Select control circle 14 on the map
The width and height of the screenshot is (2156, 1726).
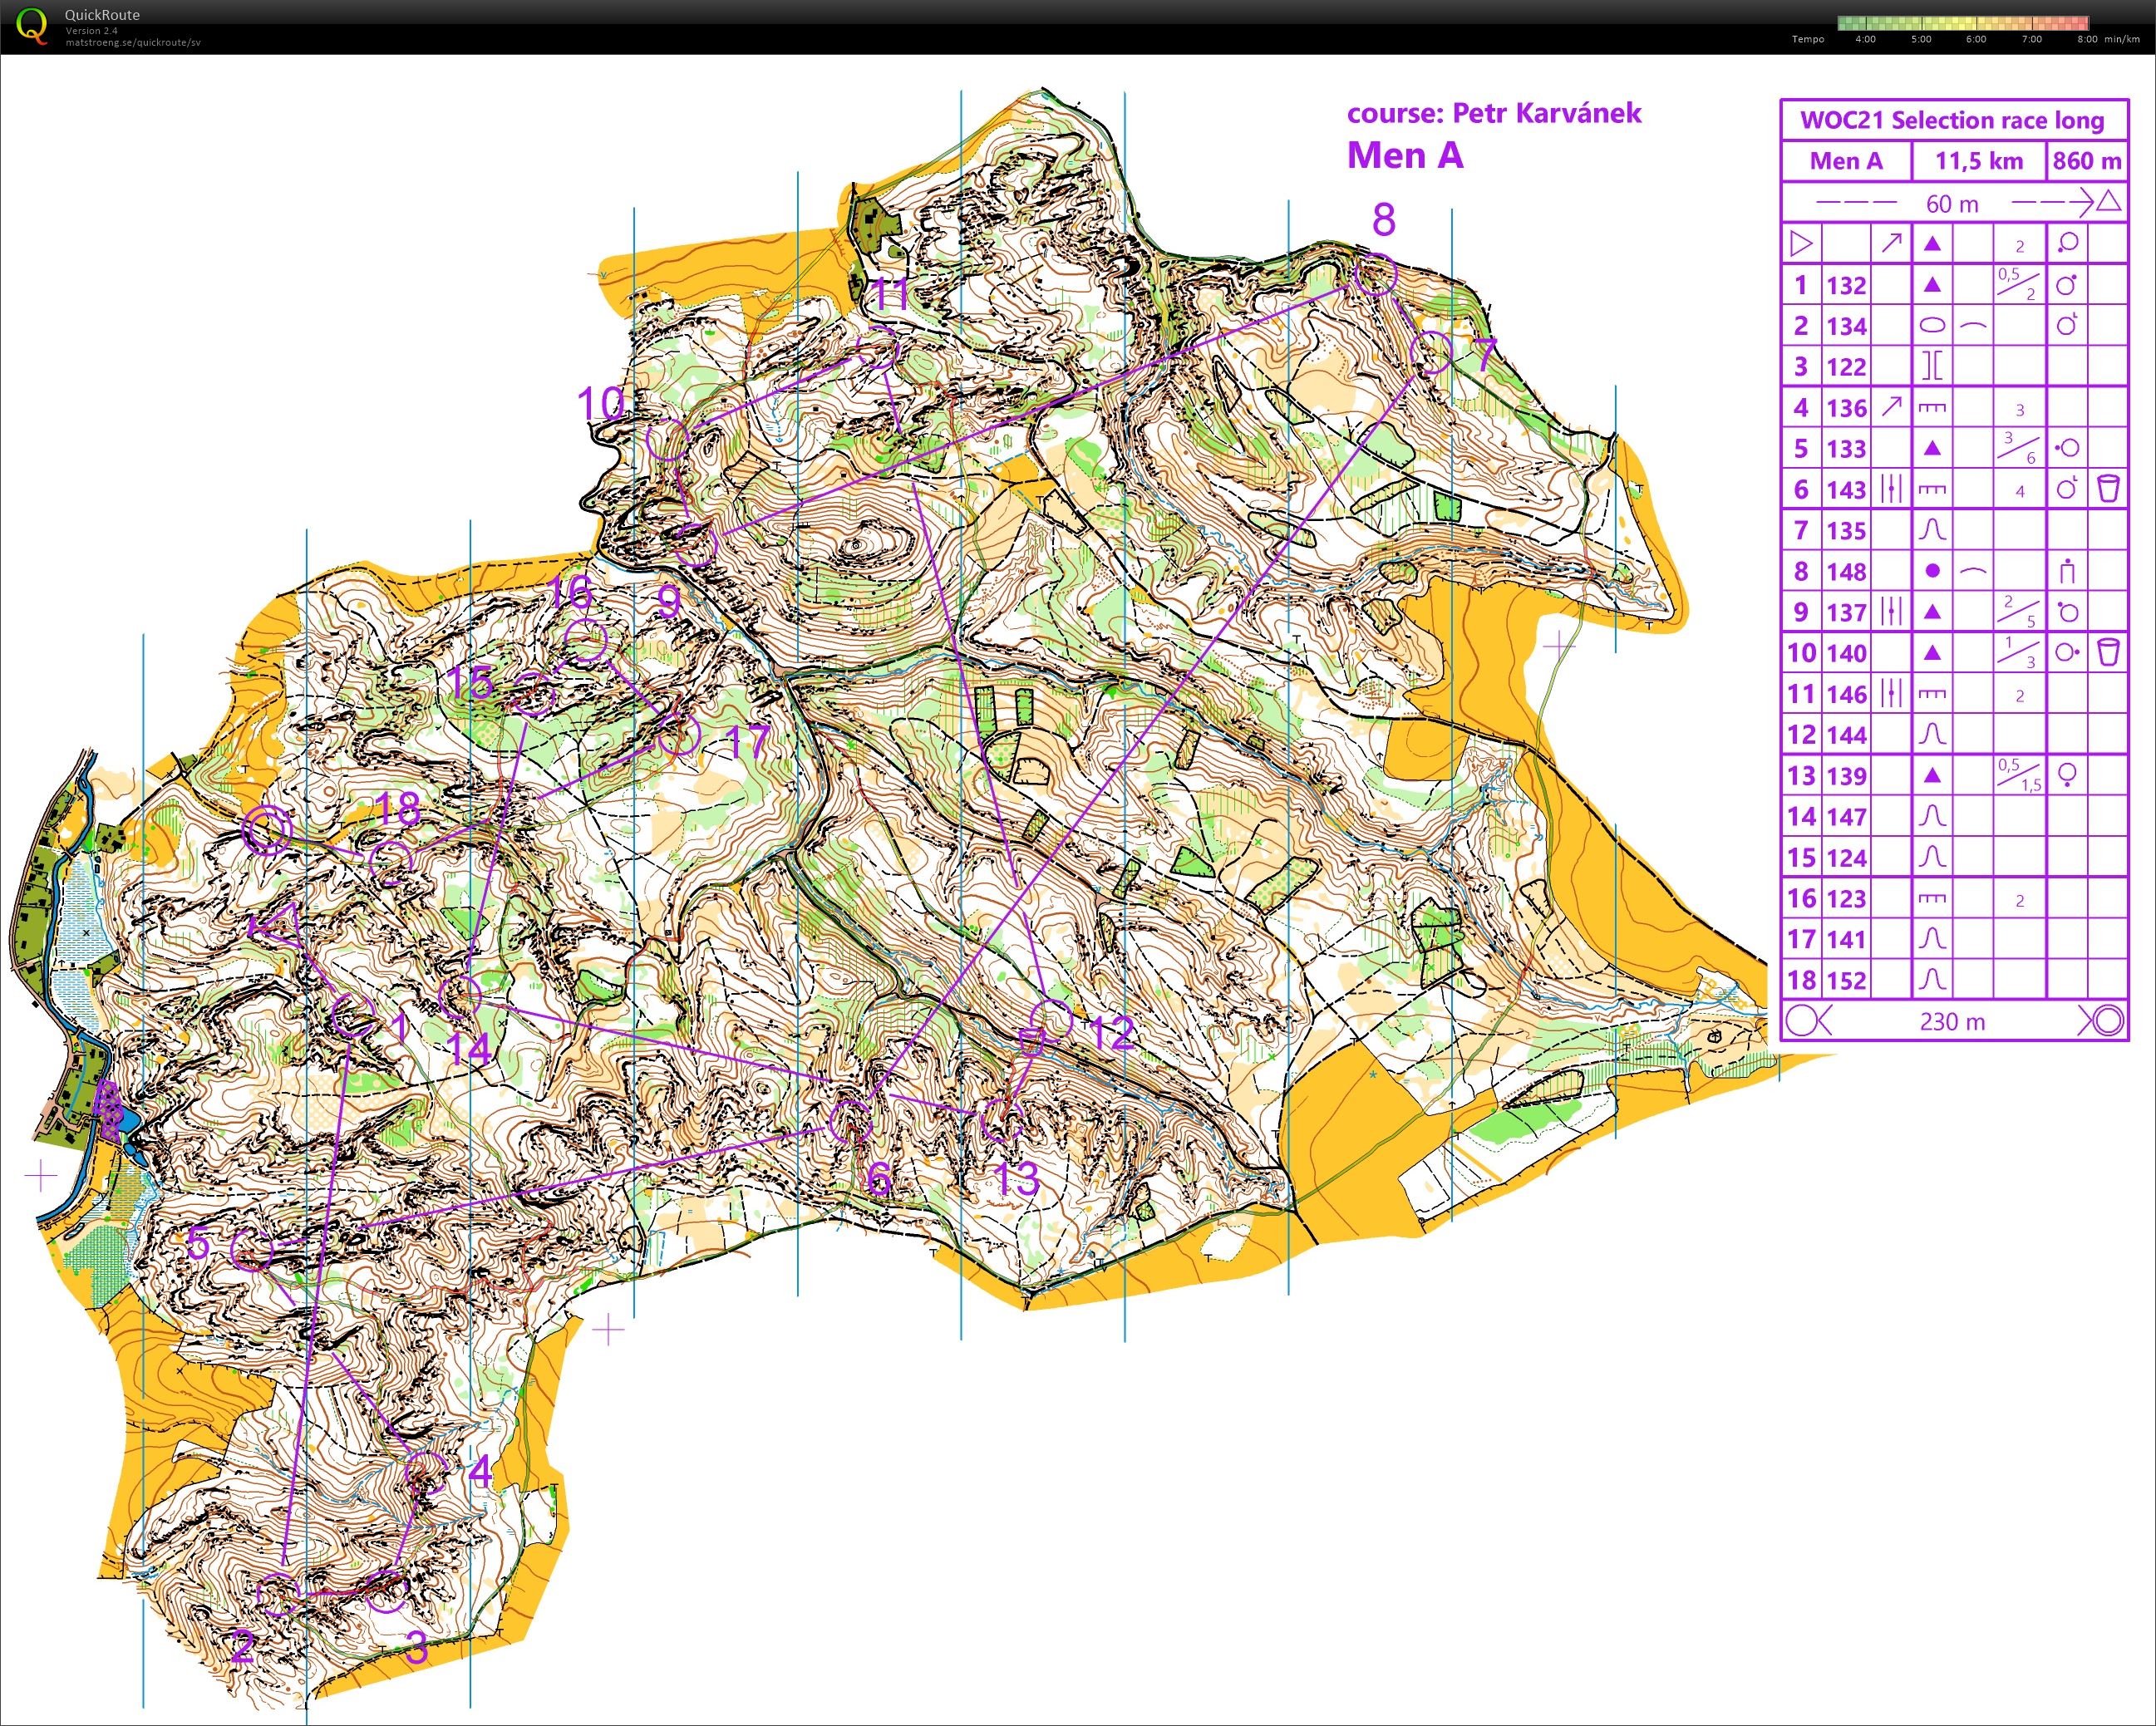(461, 996)
